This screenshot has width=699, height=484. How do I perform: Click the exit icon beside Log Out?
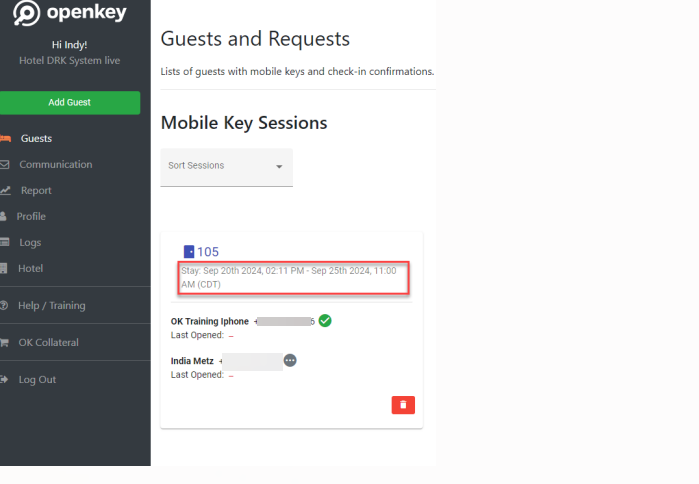coord(4,379)
